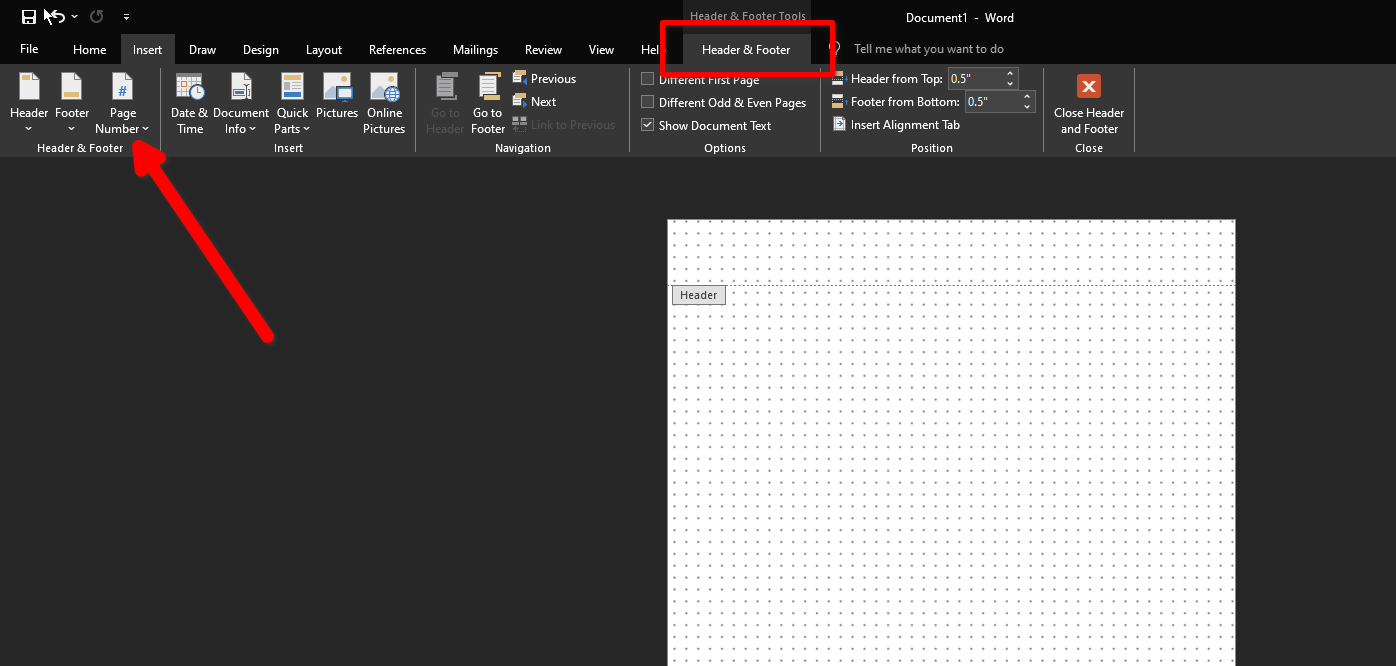Undo the last action
This screenshot has width=1396, height=666.
click(55, 17)
